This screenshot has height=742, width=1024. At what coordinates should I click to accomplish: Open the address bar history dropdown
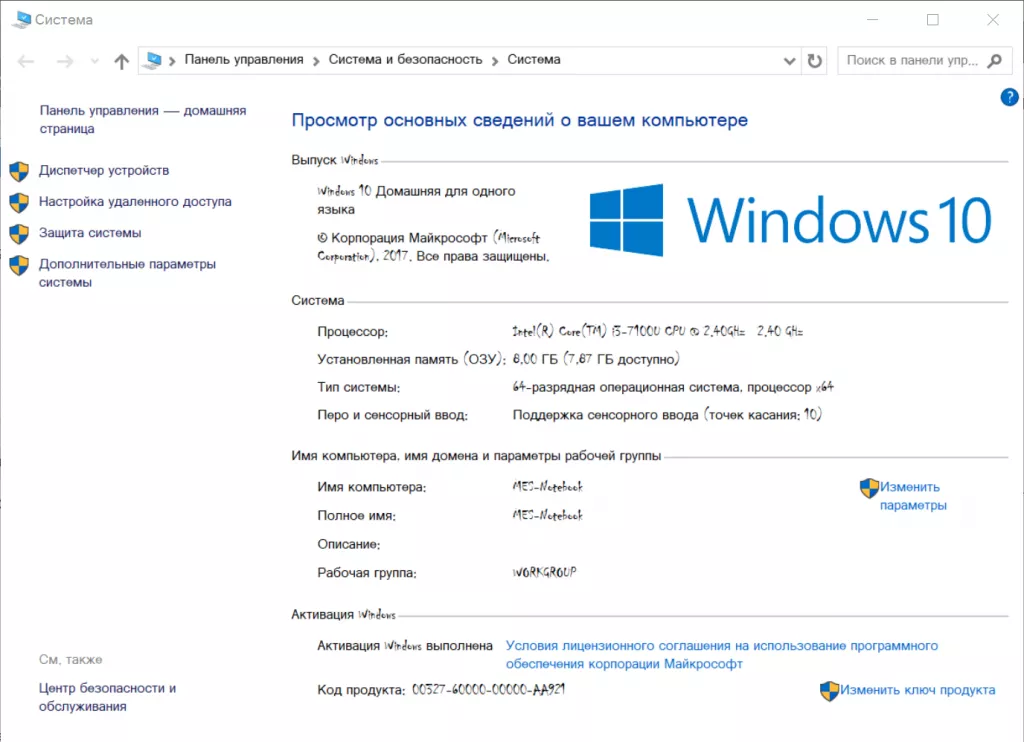point(790,61)
